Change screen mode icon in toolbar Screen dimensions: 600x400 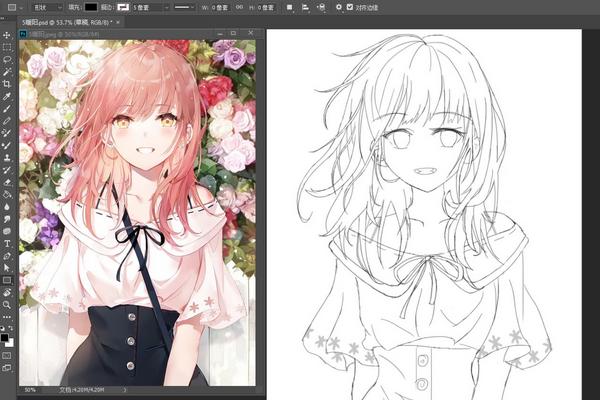point(7,368)
